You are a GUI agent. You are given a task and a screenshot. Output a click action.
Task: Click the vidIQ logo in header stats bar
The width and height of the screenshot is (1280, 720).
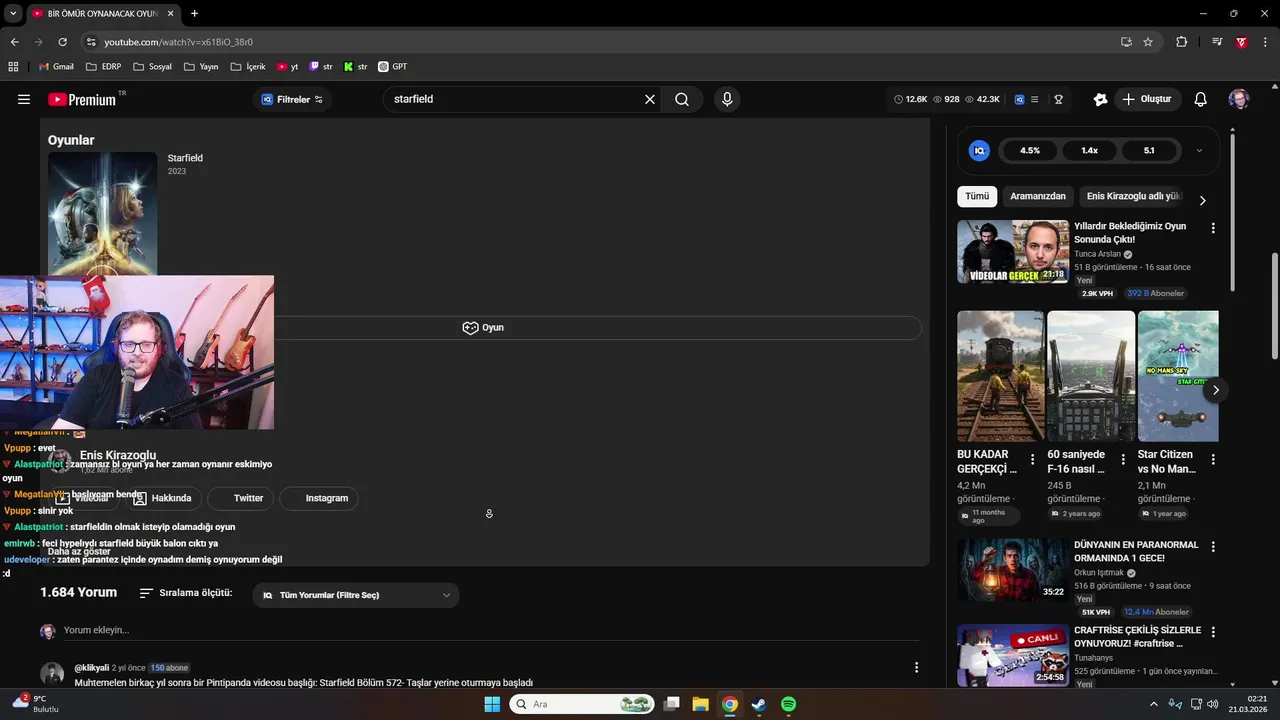1019,99
